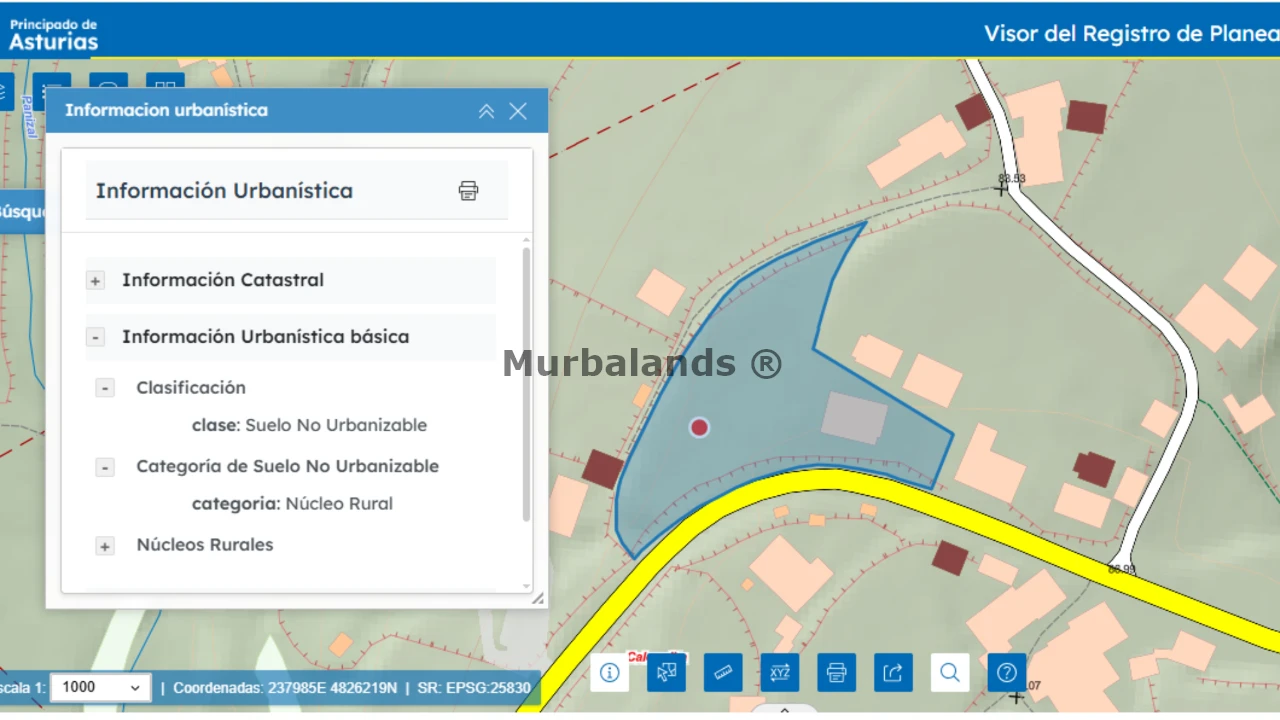Viewport: 1280px width, 720px height.
Task: Open the ruler measurement tool
Action: pyautogui.click(x=723, y=672)
